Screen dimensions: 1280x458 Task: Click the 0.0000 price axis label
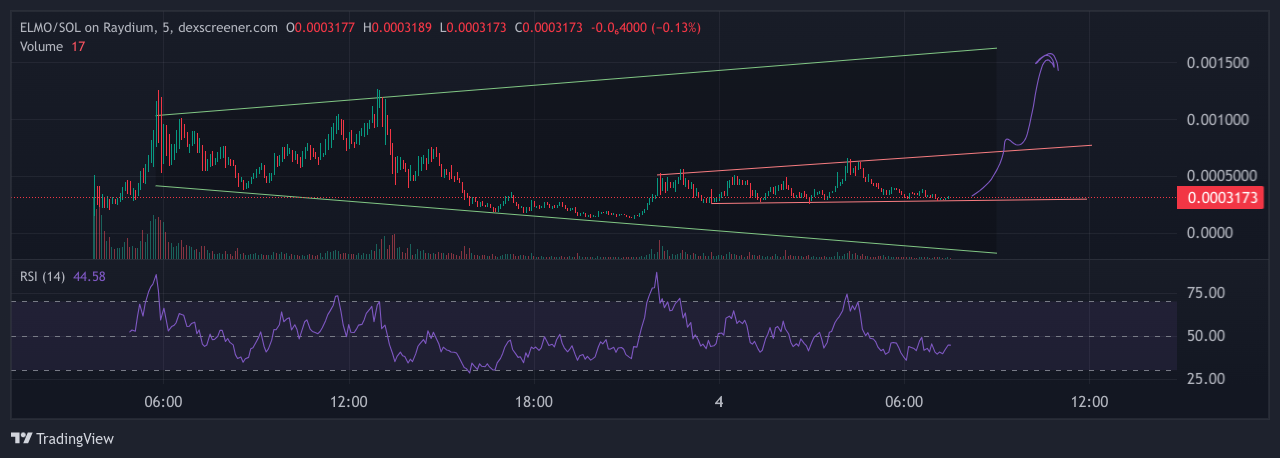point(1212,232)
